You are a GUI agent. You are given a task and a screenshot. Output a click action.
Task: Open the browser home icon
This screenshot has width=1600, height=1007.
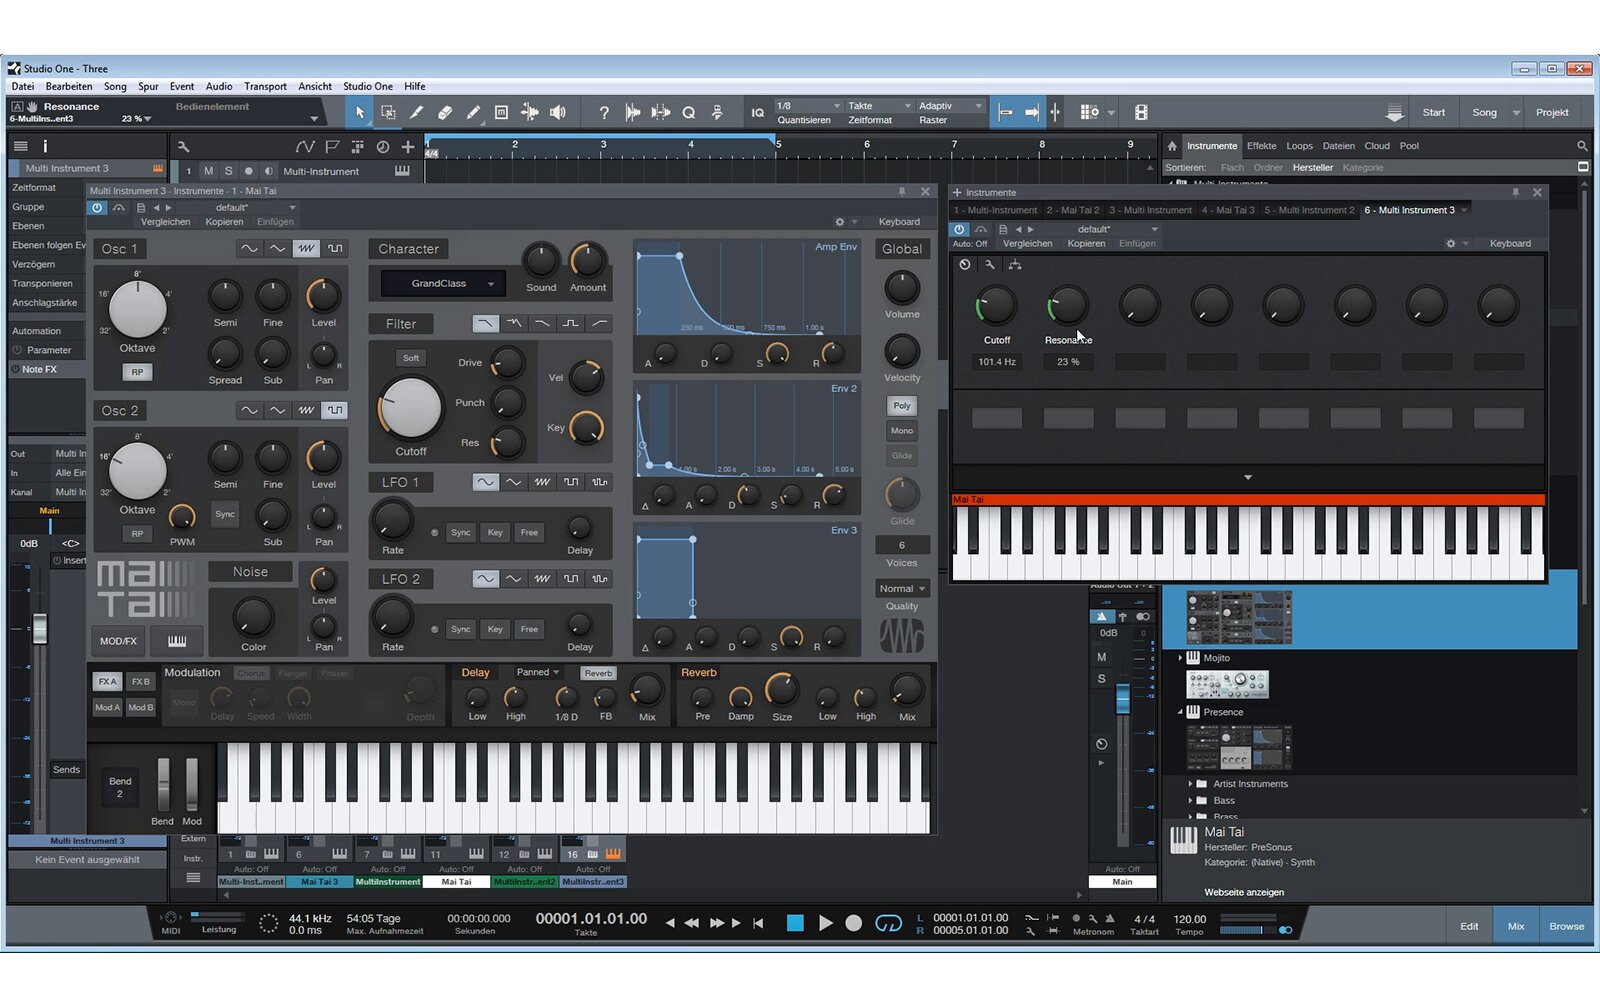coord(1172,146)
